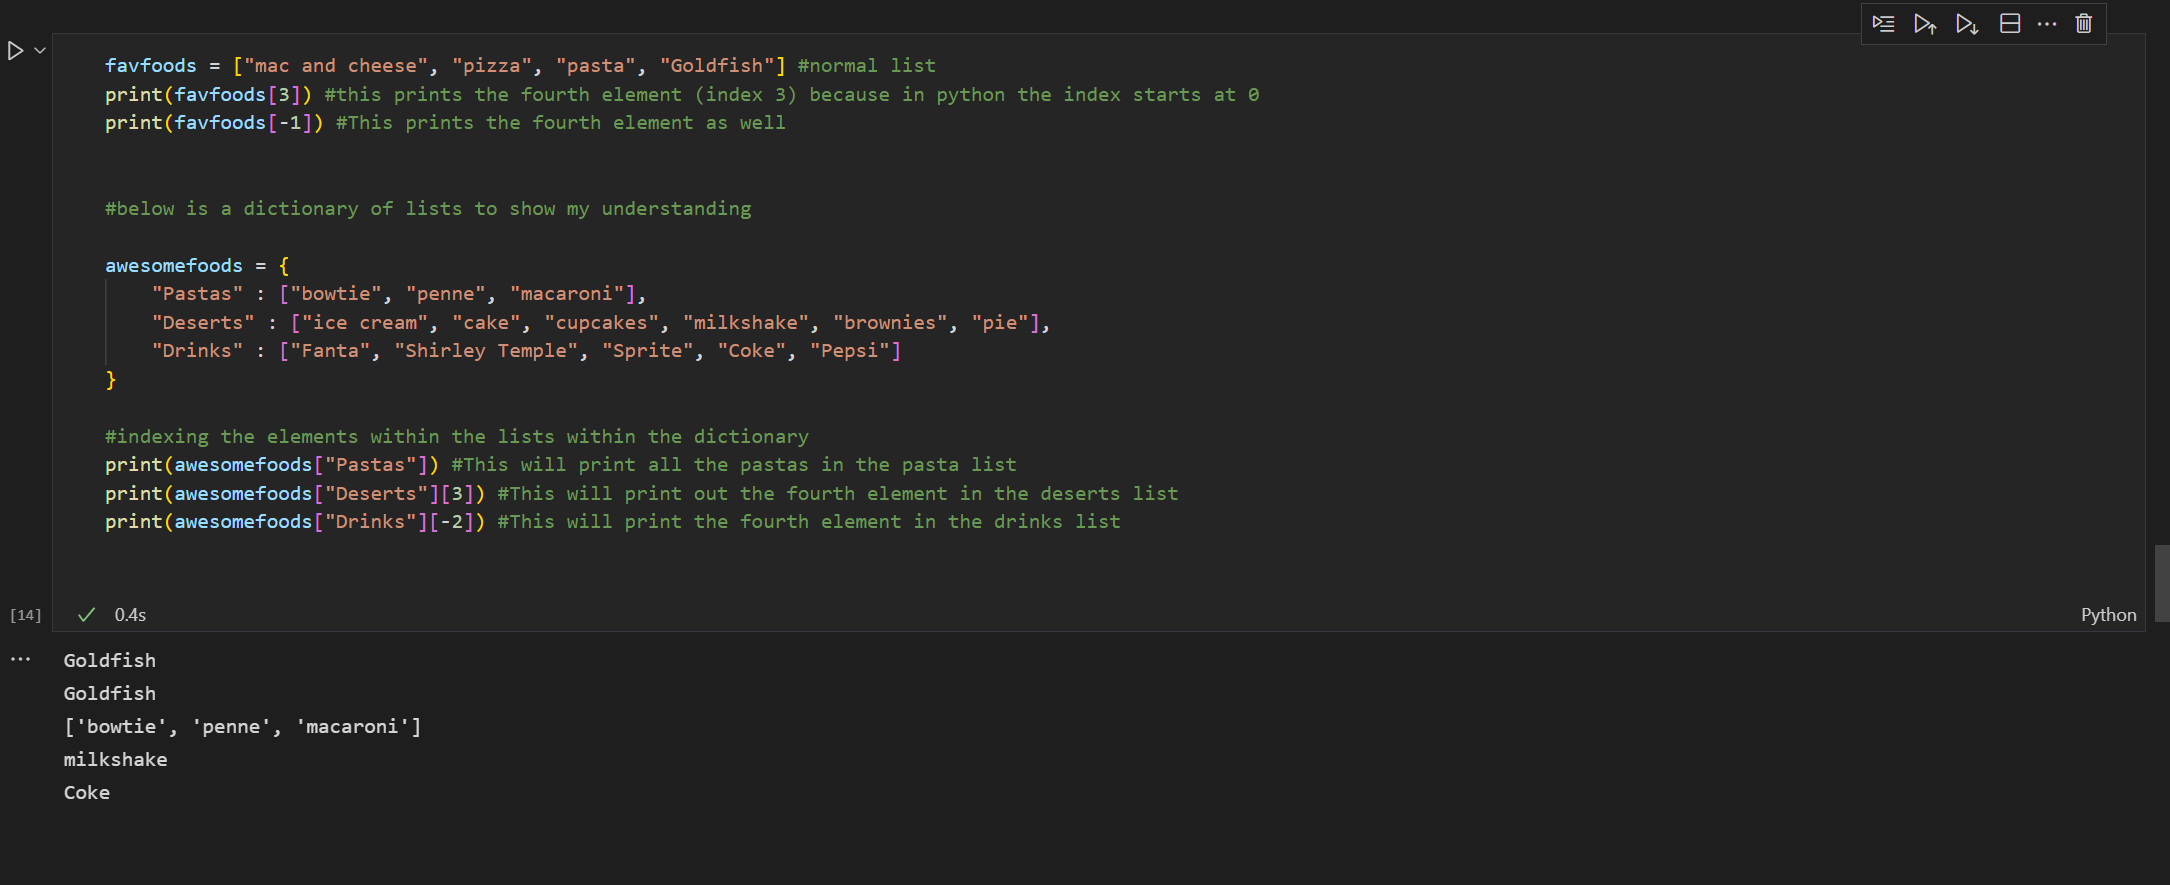Click the second Goldfish output line
This screenshot has width=2170, height=885.
coord(110,694)
